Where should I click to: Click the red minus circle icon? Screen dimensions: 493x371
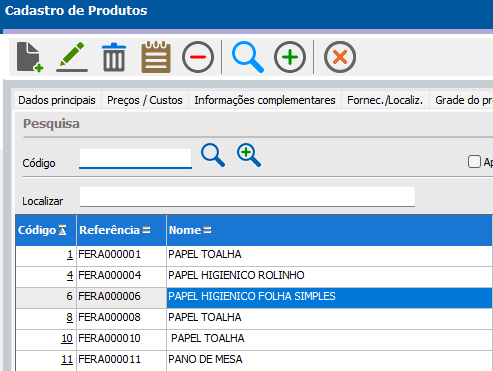tap(198, 57)
